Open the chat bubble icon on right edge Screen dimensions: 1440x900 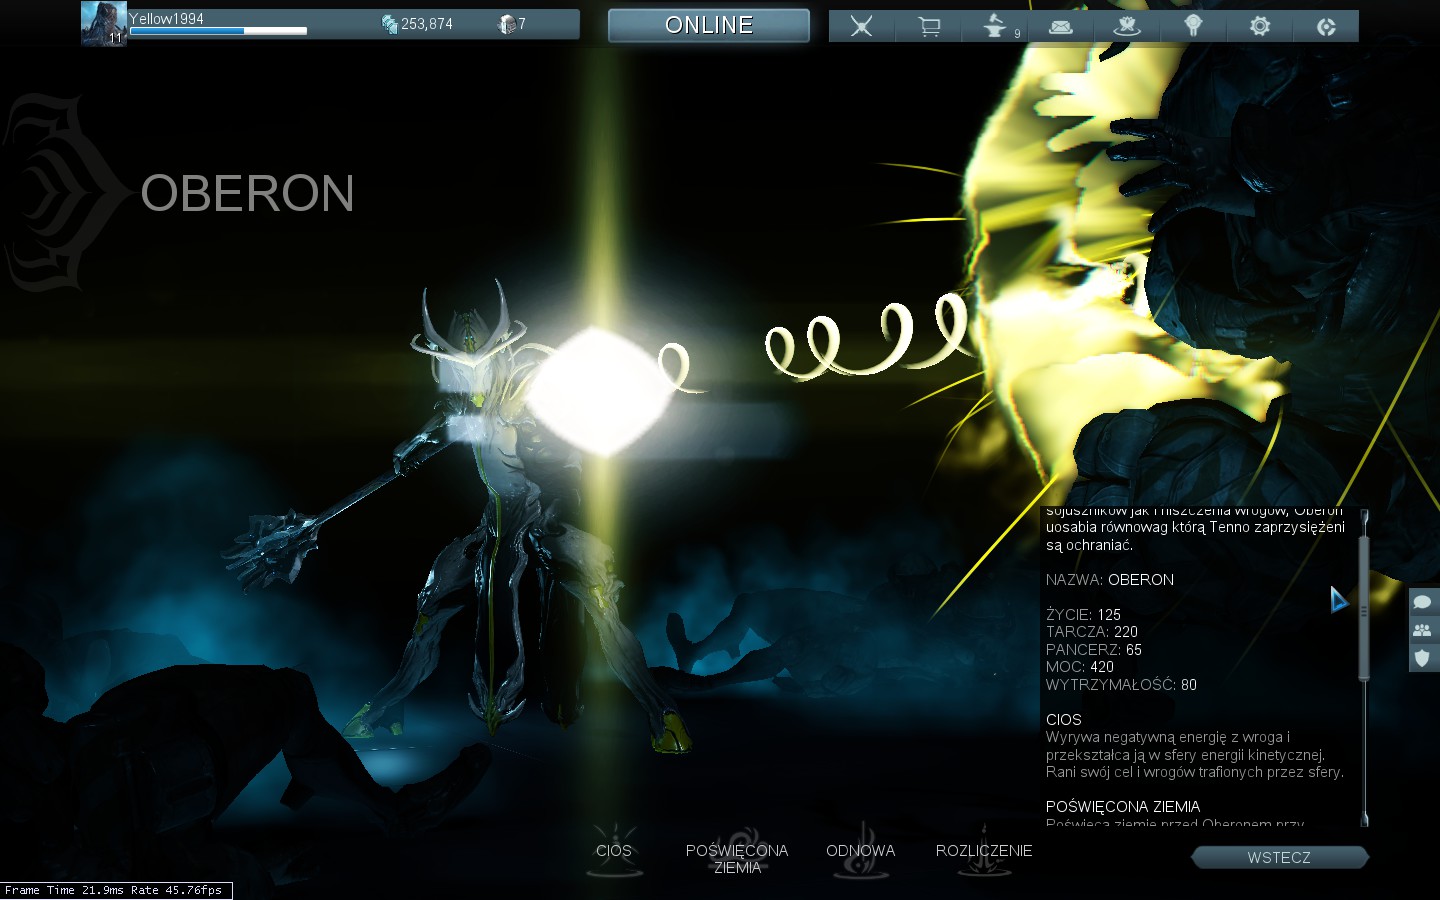(x=1423, y=601)
